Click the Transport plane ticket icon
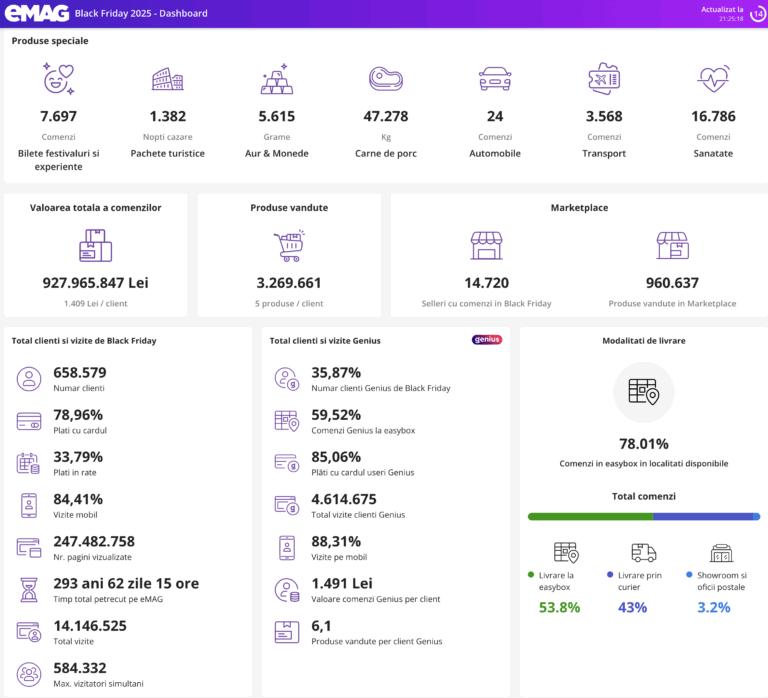This screenshot has height=698, width=768. [604, 78]
